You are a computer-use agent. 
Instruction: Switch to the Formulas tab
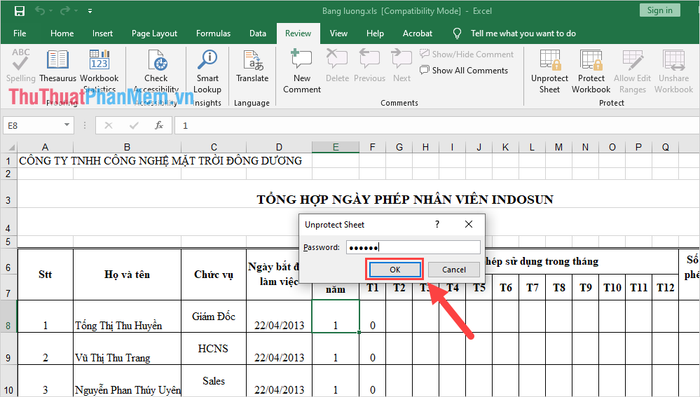213,33
